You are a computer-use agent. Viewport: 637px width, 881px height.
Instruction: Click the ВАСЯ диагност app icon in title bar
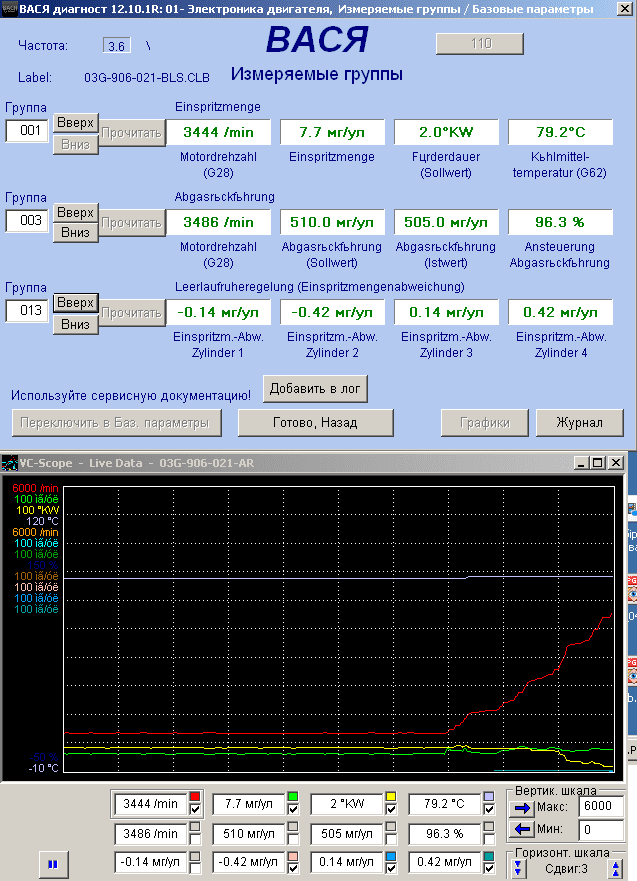pos(10,9)
